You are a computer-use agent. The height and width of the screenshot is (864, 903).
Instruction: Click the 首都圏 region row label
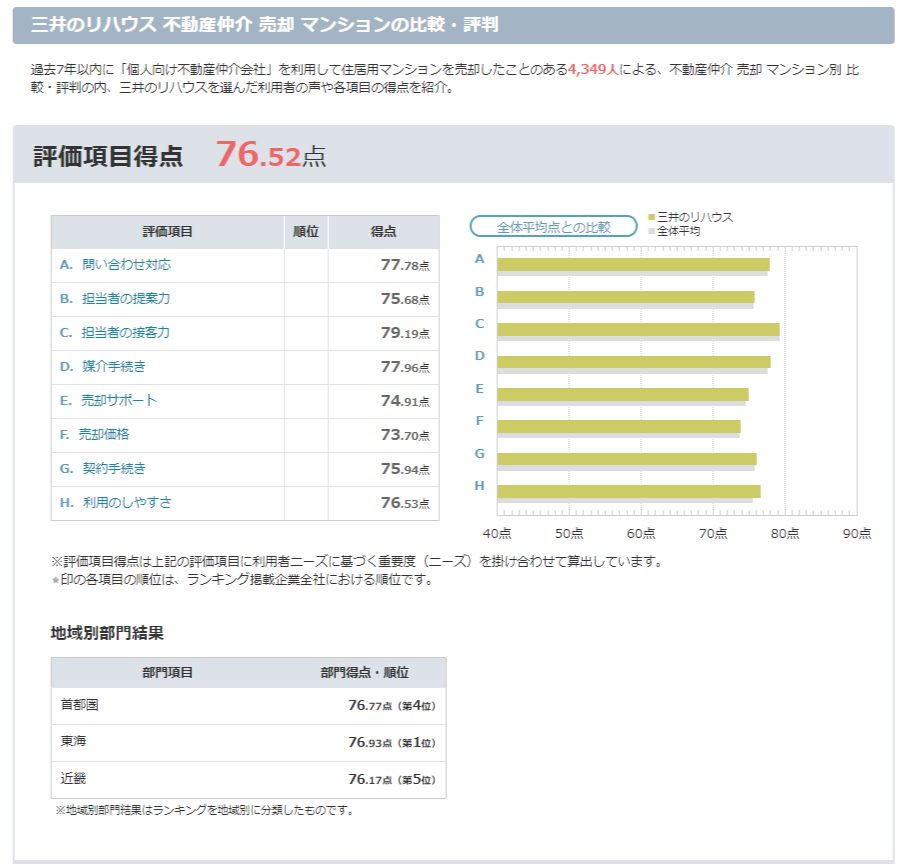[79, 704]
